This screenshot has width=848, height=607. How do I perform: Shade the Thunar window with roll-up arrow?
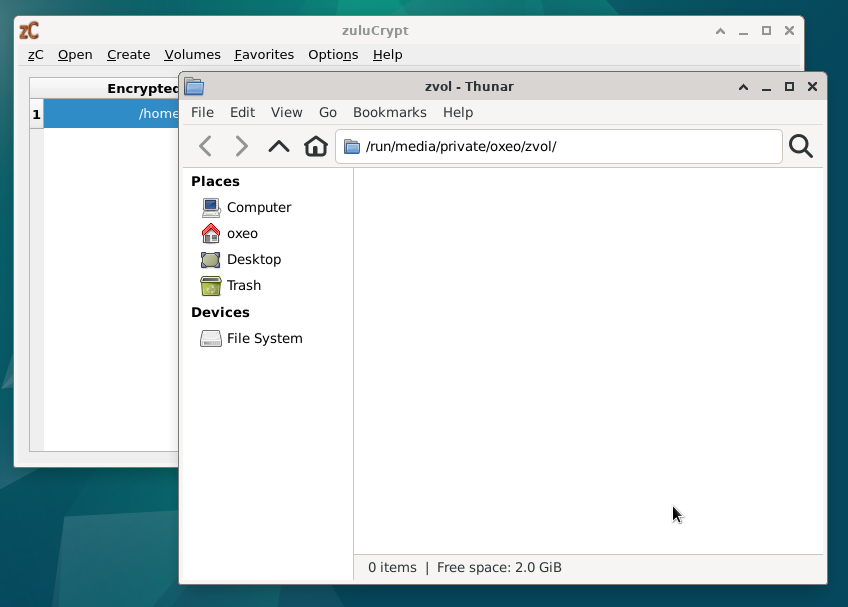(x=744, y=87)
